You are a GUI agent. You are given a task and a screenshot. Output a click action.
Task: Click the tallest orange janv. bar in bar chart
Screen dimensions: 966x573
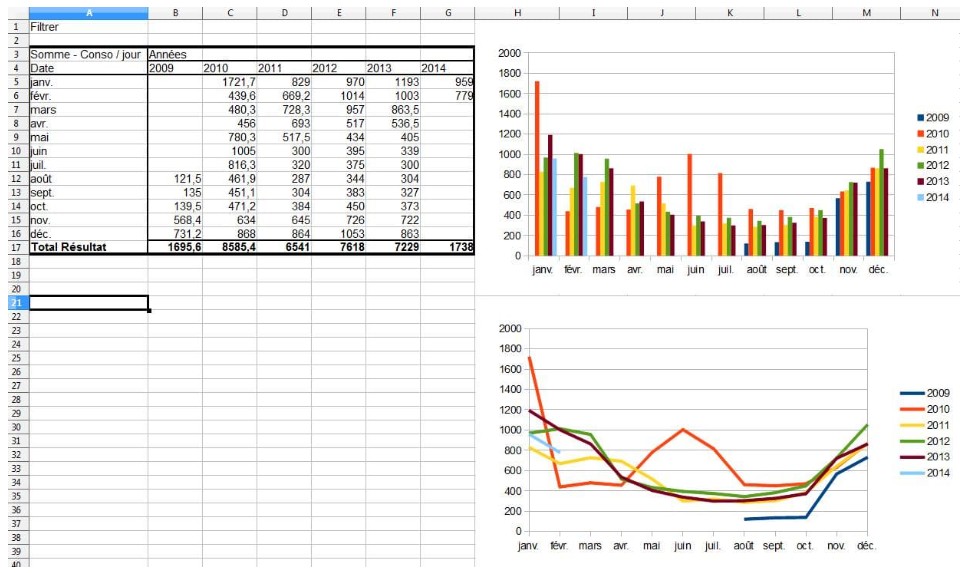click(x=537, y=168)
